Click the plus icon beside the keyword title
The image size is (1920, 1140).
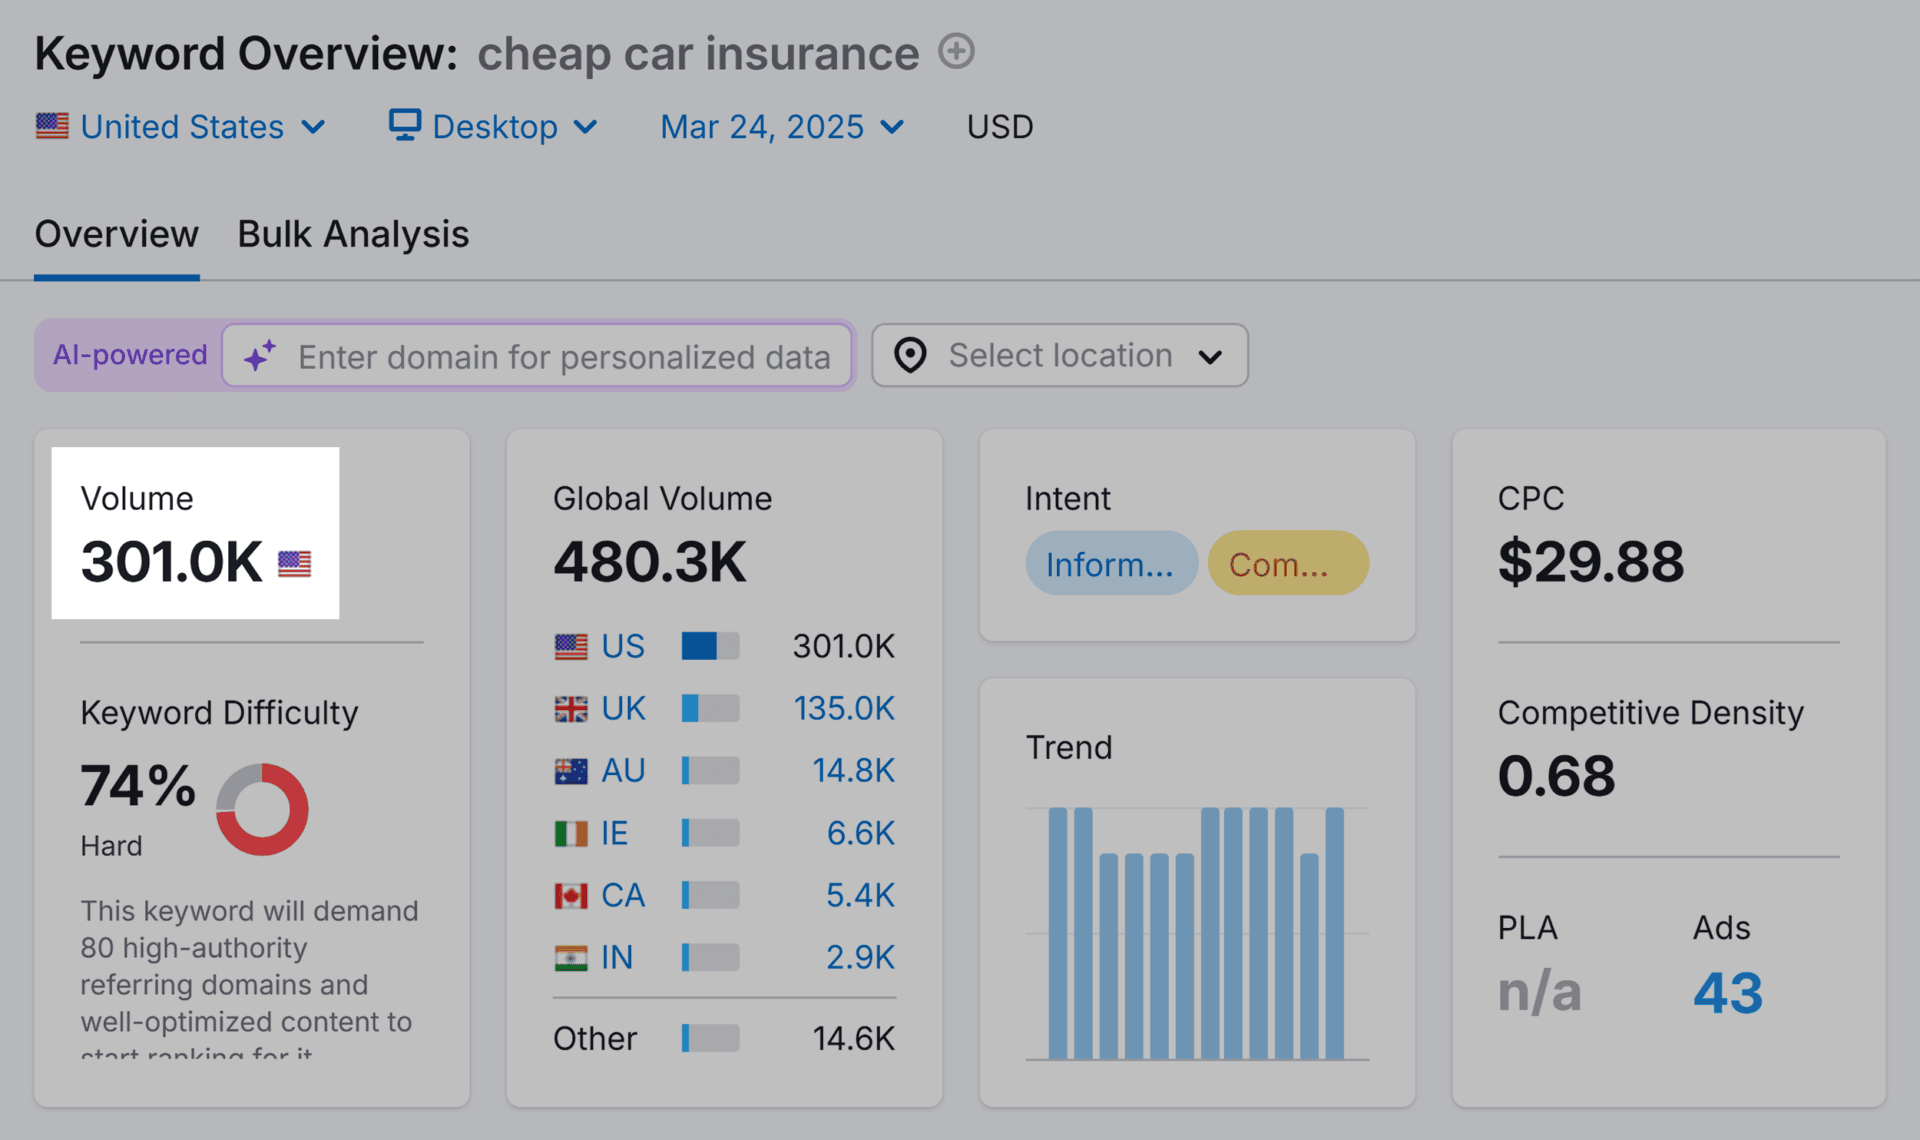pyautogui.click(x=956, y=51)
